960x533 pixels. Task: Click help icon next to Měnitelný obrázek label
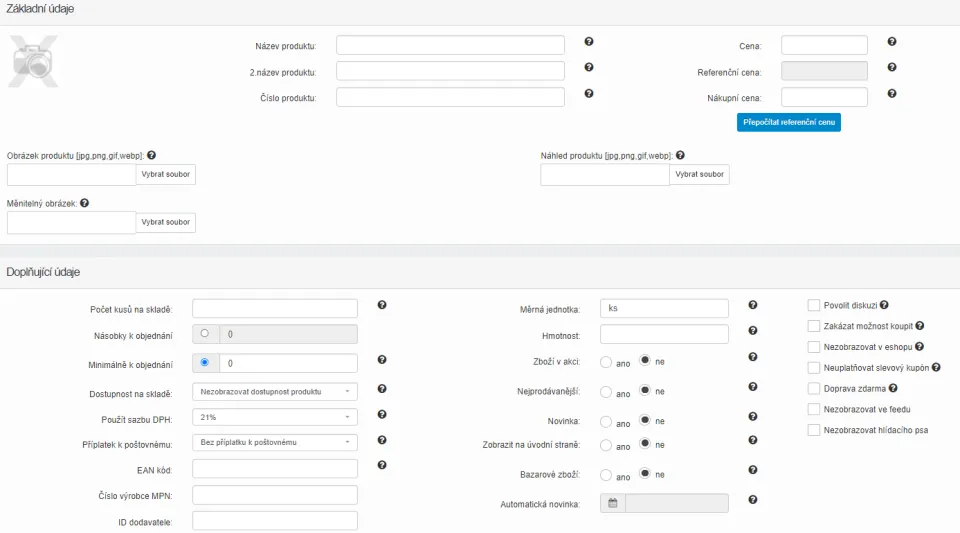pos(84,203)
